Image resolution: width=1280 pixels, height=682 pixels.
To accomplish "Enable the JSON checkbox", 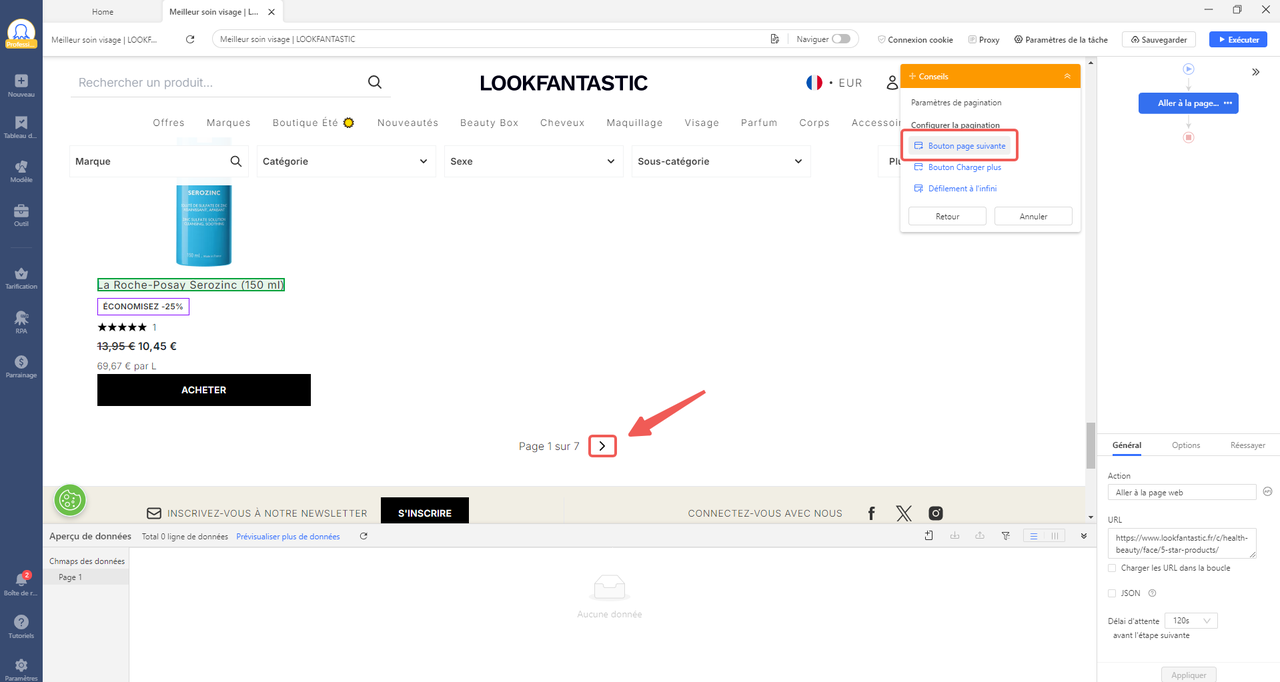I will [x=1112, y=593].
